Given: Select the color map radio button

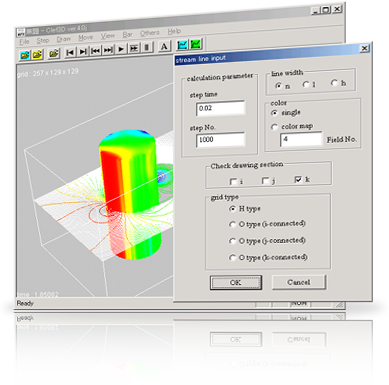Looking at the screenshot, I should (x=274, y=127).
